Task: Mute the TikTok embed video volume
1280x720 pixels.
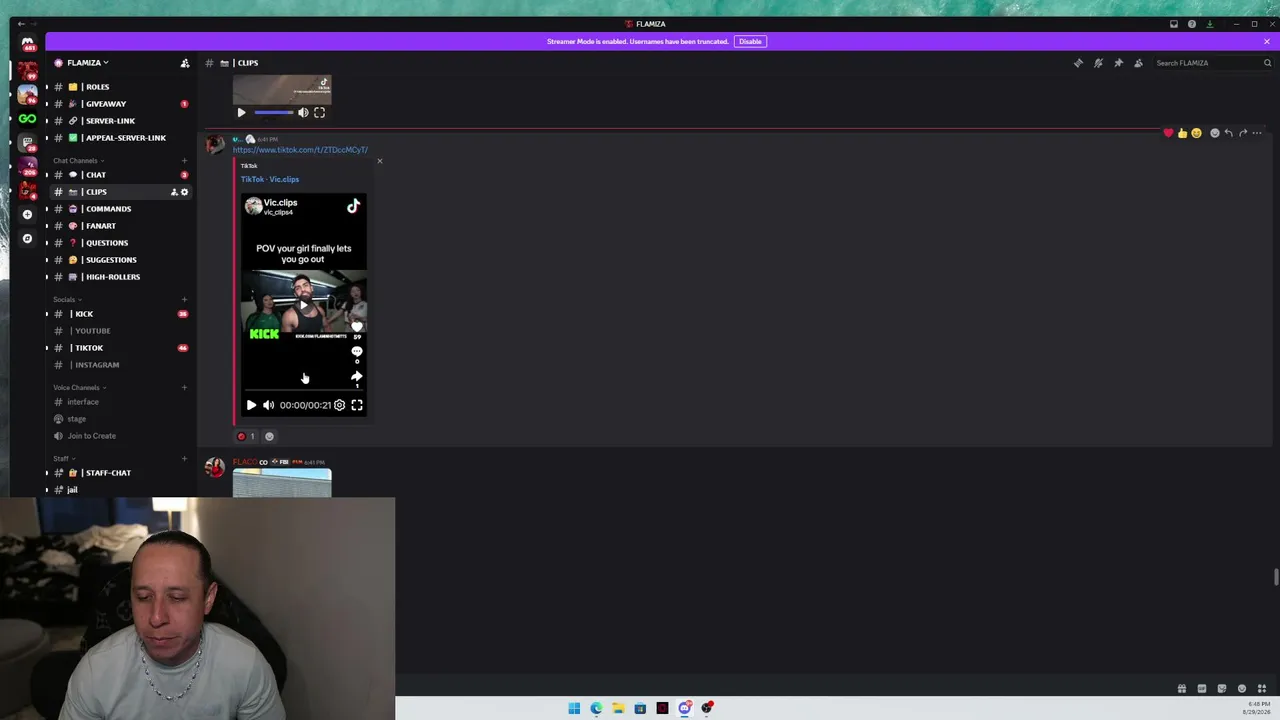Action: coord(268,405)
